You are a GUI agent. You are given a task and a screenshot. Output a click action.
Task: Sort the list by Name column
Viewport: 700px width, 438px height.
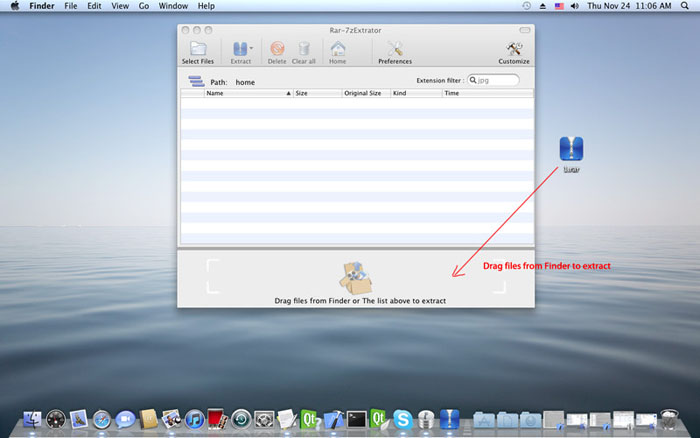245,93
